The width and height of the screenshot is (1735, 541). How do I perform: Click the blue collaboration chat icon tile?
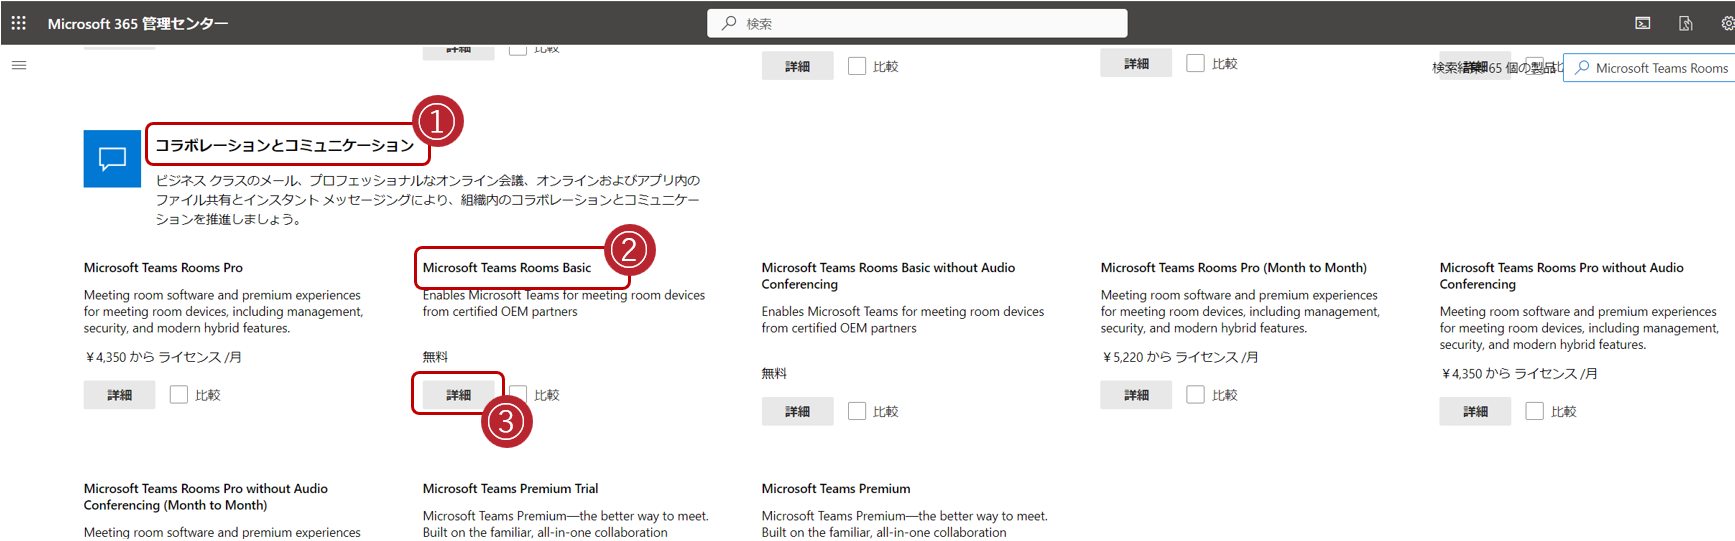point(112,158)
